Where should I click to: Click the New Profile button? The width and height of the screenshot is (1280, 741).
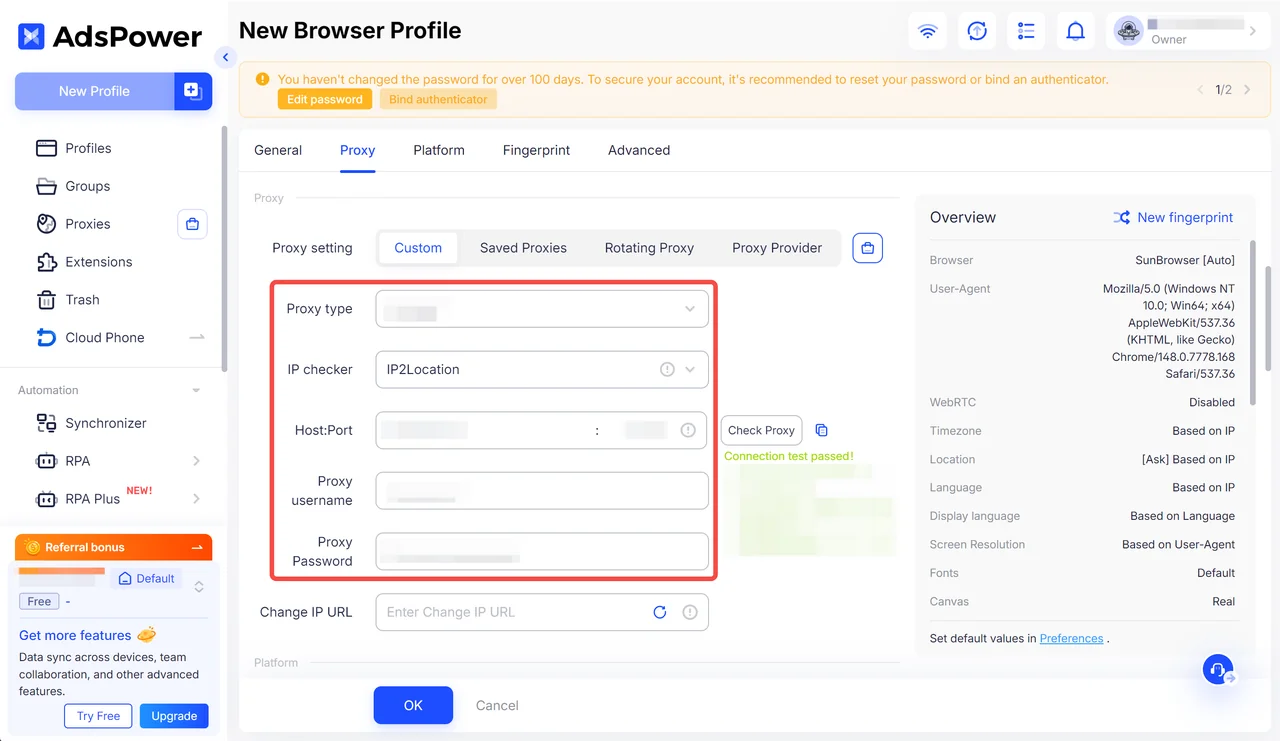(x=94, y=91)
